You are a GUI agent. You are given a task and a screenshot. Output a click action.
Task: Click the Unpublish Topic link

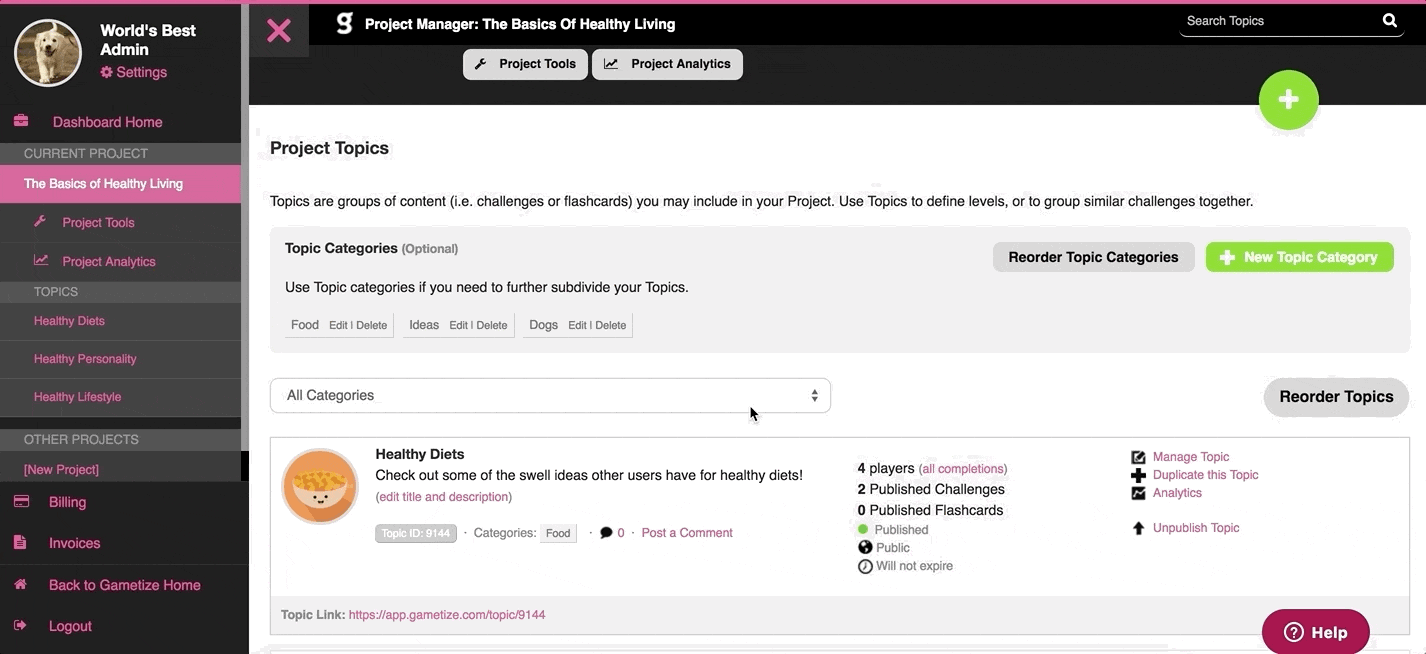tap(1196, 528)
